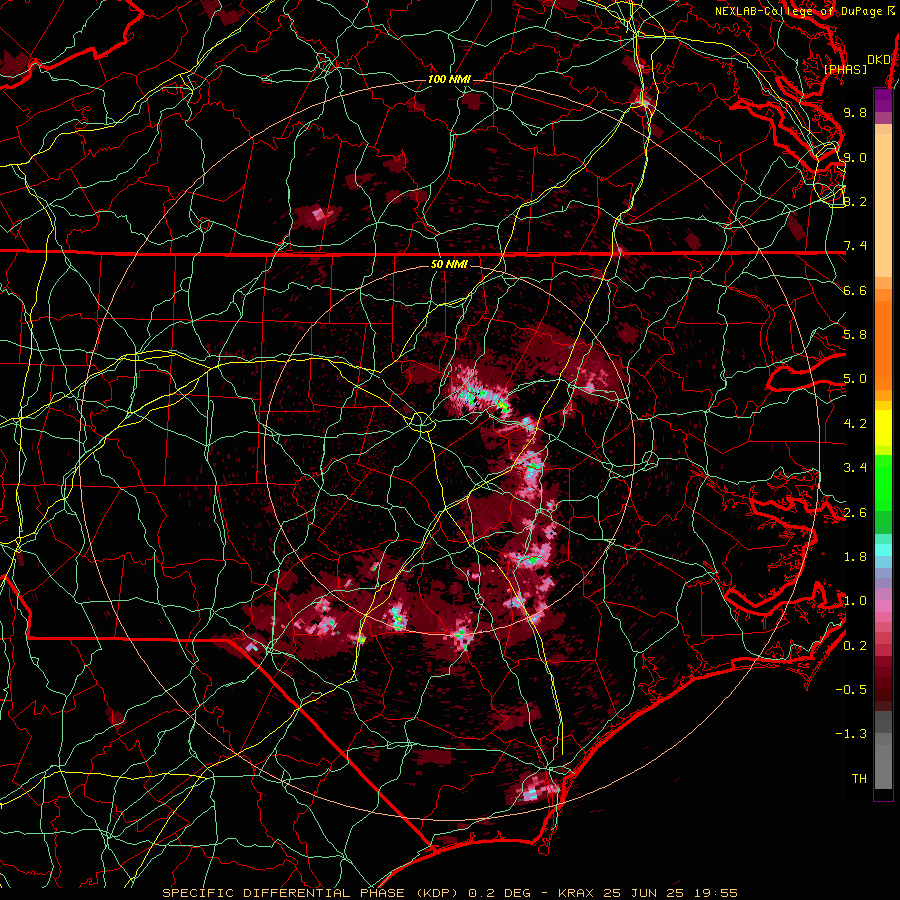Click the 19:55 timestamp in the footer
The height and width of the screenshot is (900, 900).
[717, 893]
